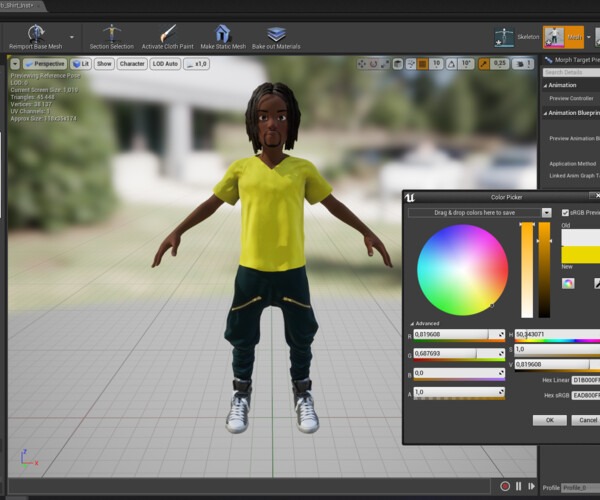Switch to Skeleton editor mode
Viewport: 600px width, 500px height.
click(517, 37)
